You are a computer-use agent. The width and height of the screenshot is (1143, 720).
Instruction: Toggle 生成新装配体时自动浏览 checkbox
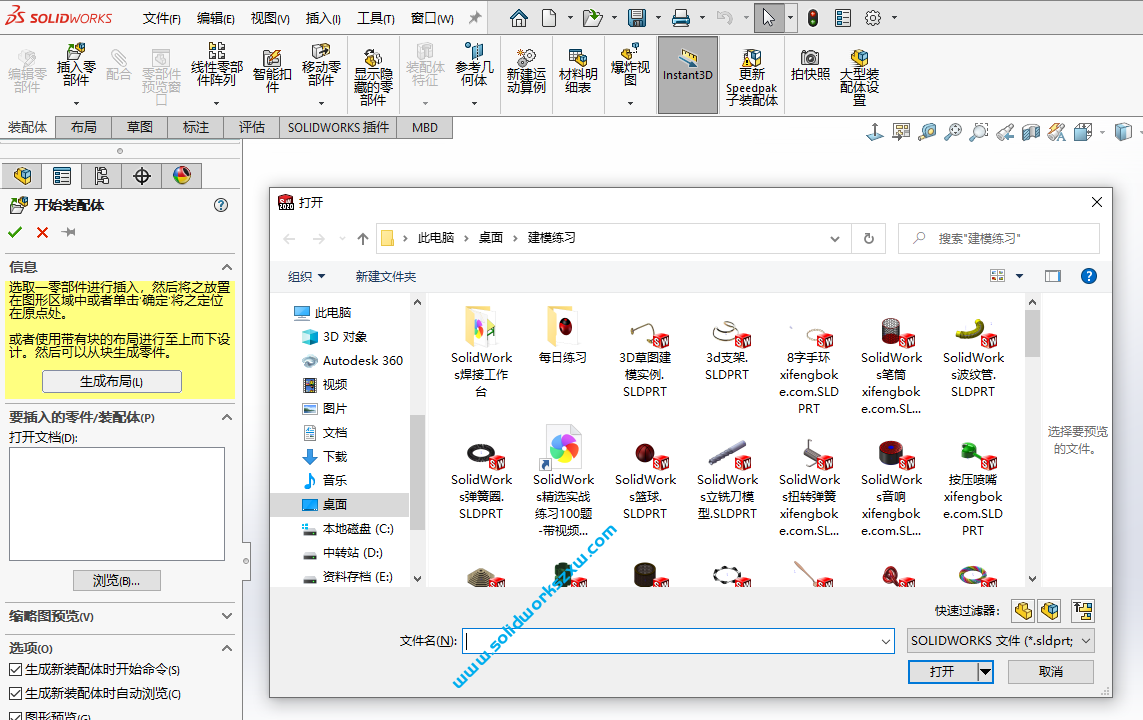point(15,694)
